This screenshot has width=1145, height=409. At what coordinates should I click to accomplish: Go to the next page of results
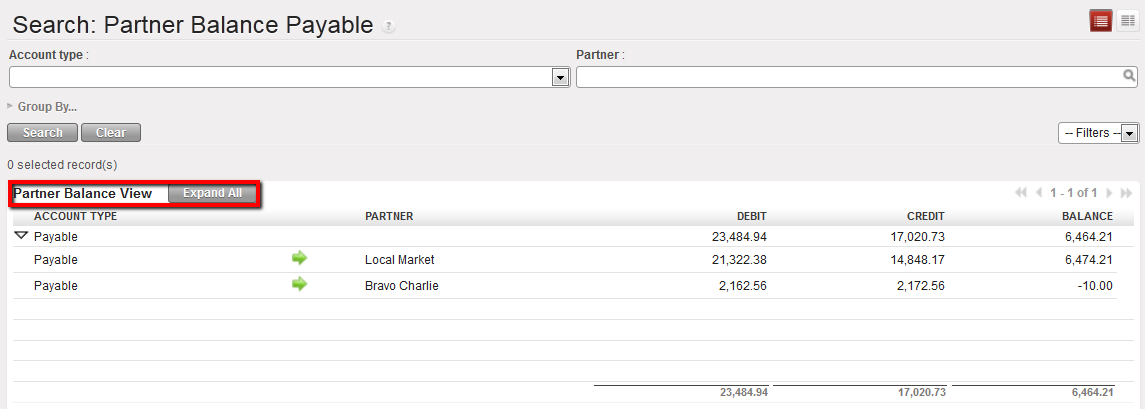[1108, 193]
